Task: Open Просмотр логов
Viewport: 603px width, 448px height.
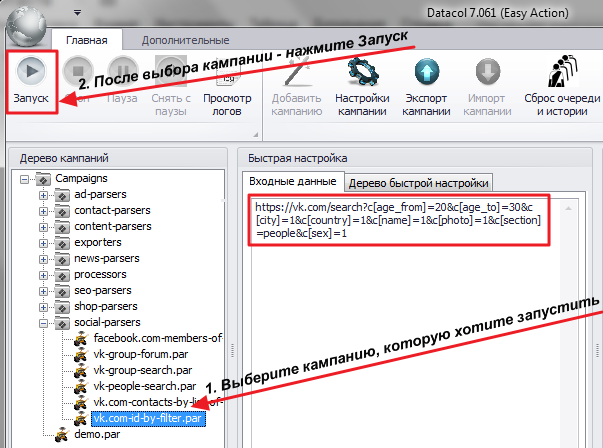Action: click(x=227, y=105)
